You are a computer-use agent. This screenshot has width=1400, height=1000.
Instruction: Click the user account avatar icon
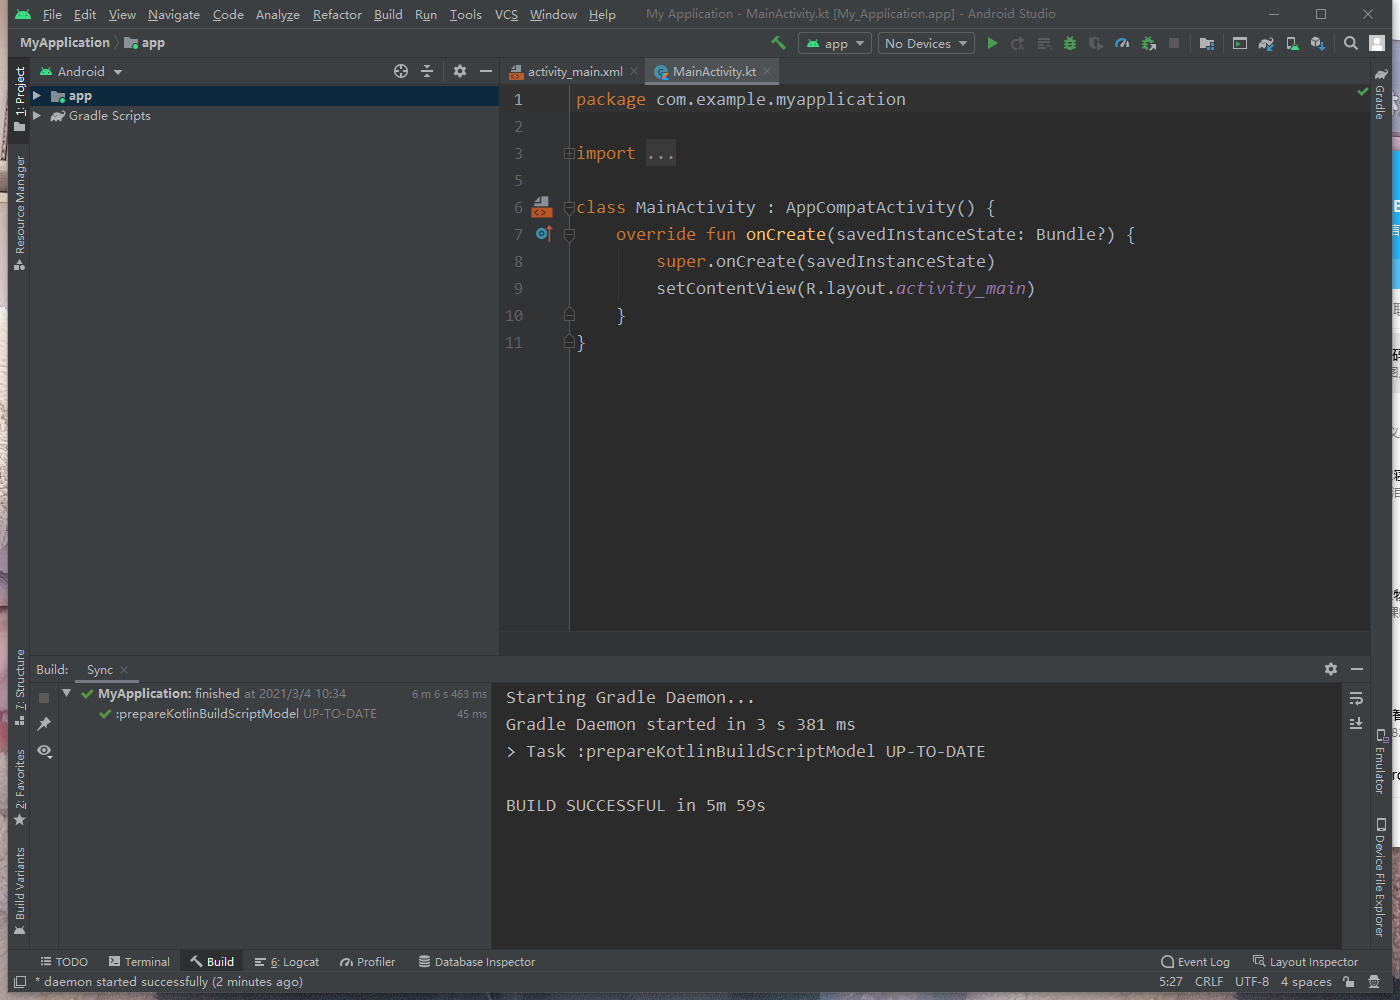pos(1377,43)
